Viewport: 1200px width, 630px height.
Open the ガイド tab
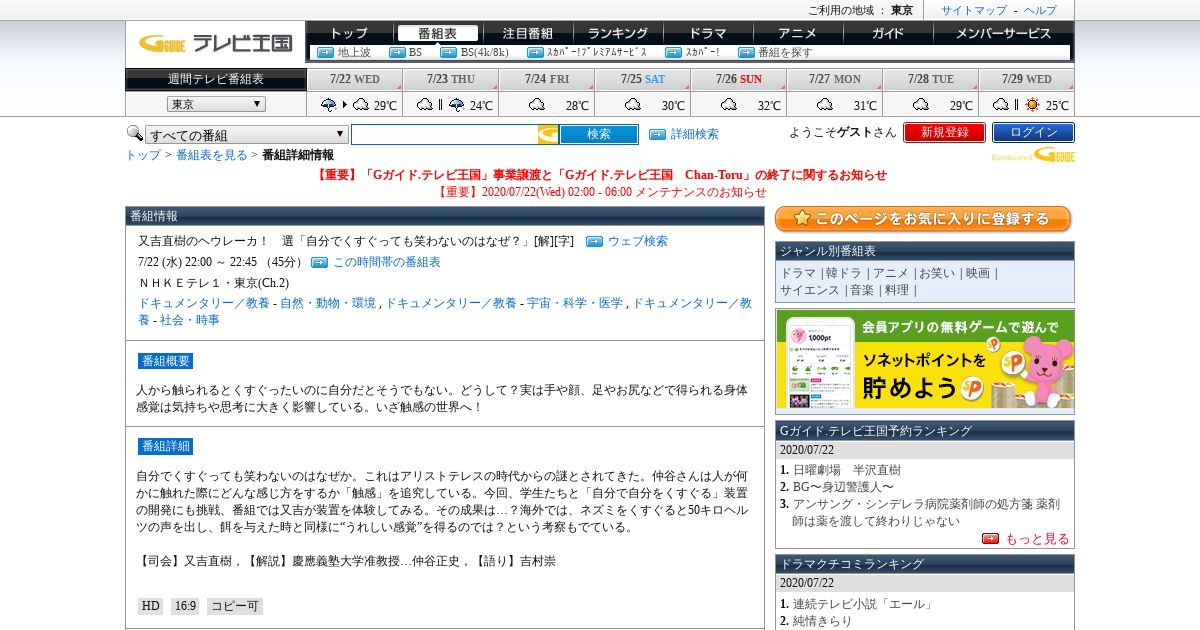click(x=887, y=33)
